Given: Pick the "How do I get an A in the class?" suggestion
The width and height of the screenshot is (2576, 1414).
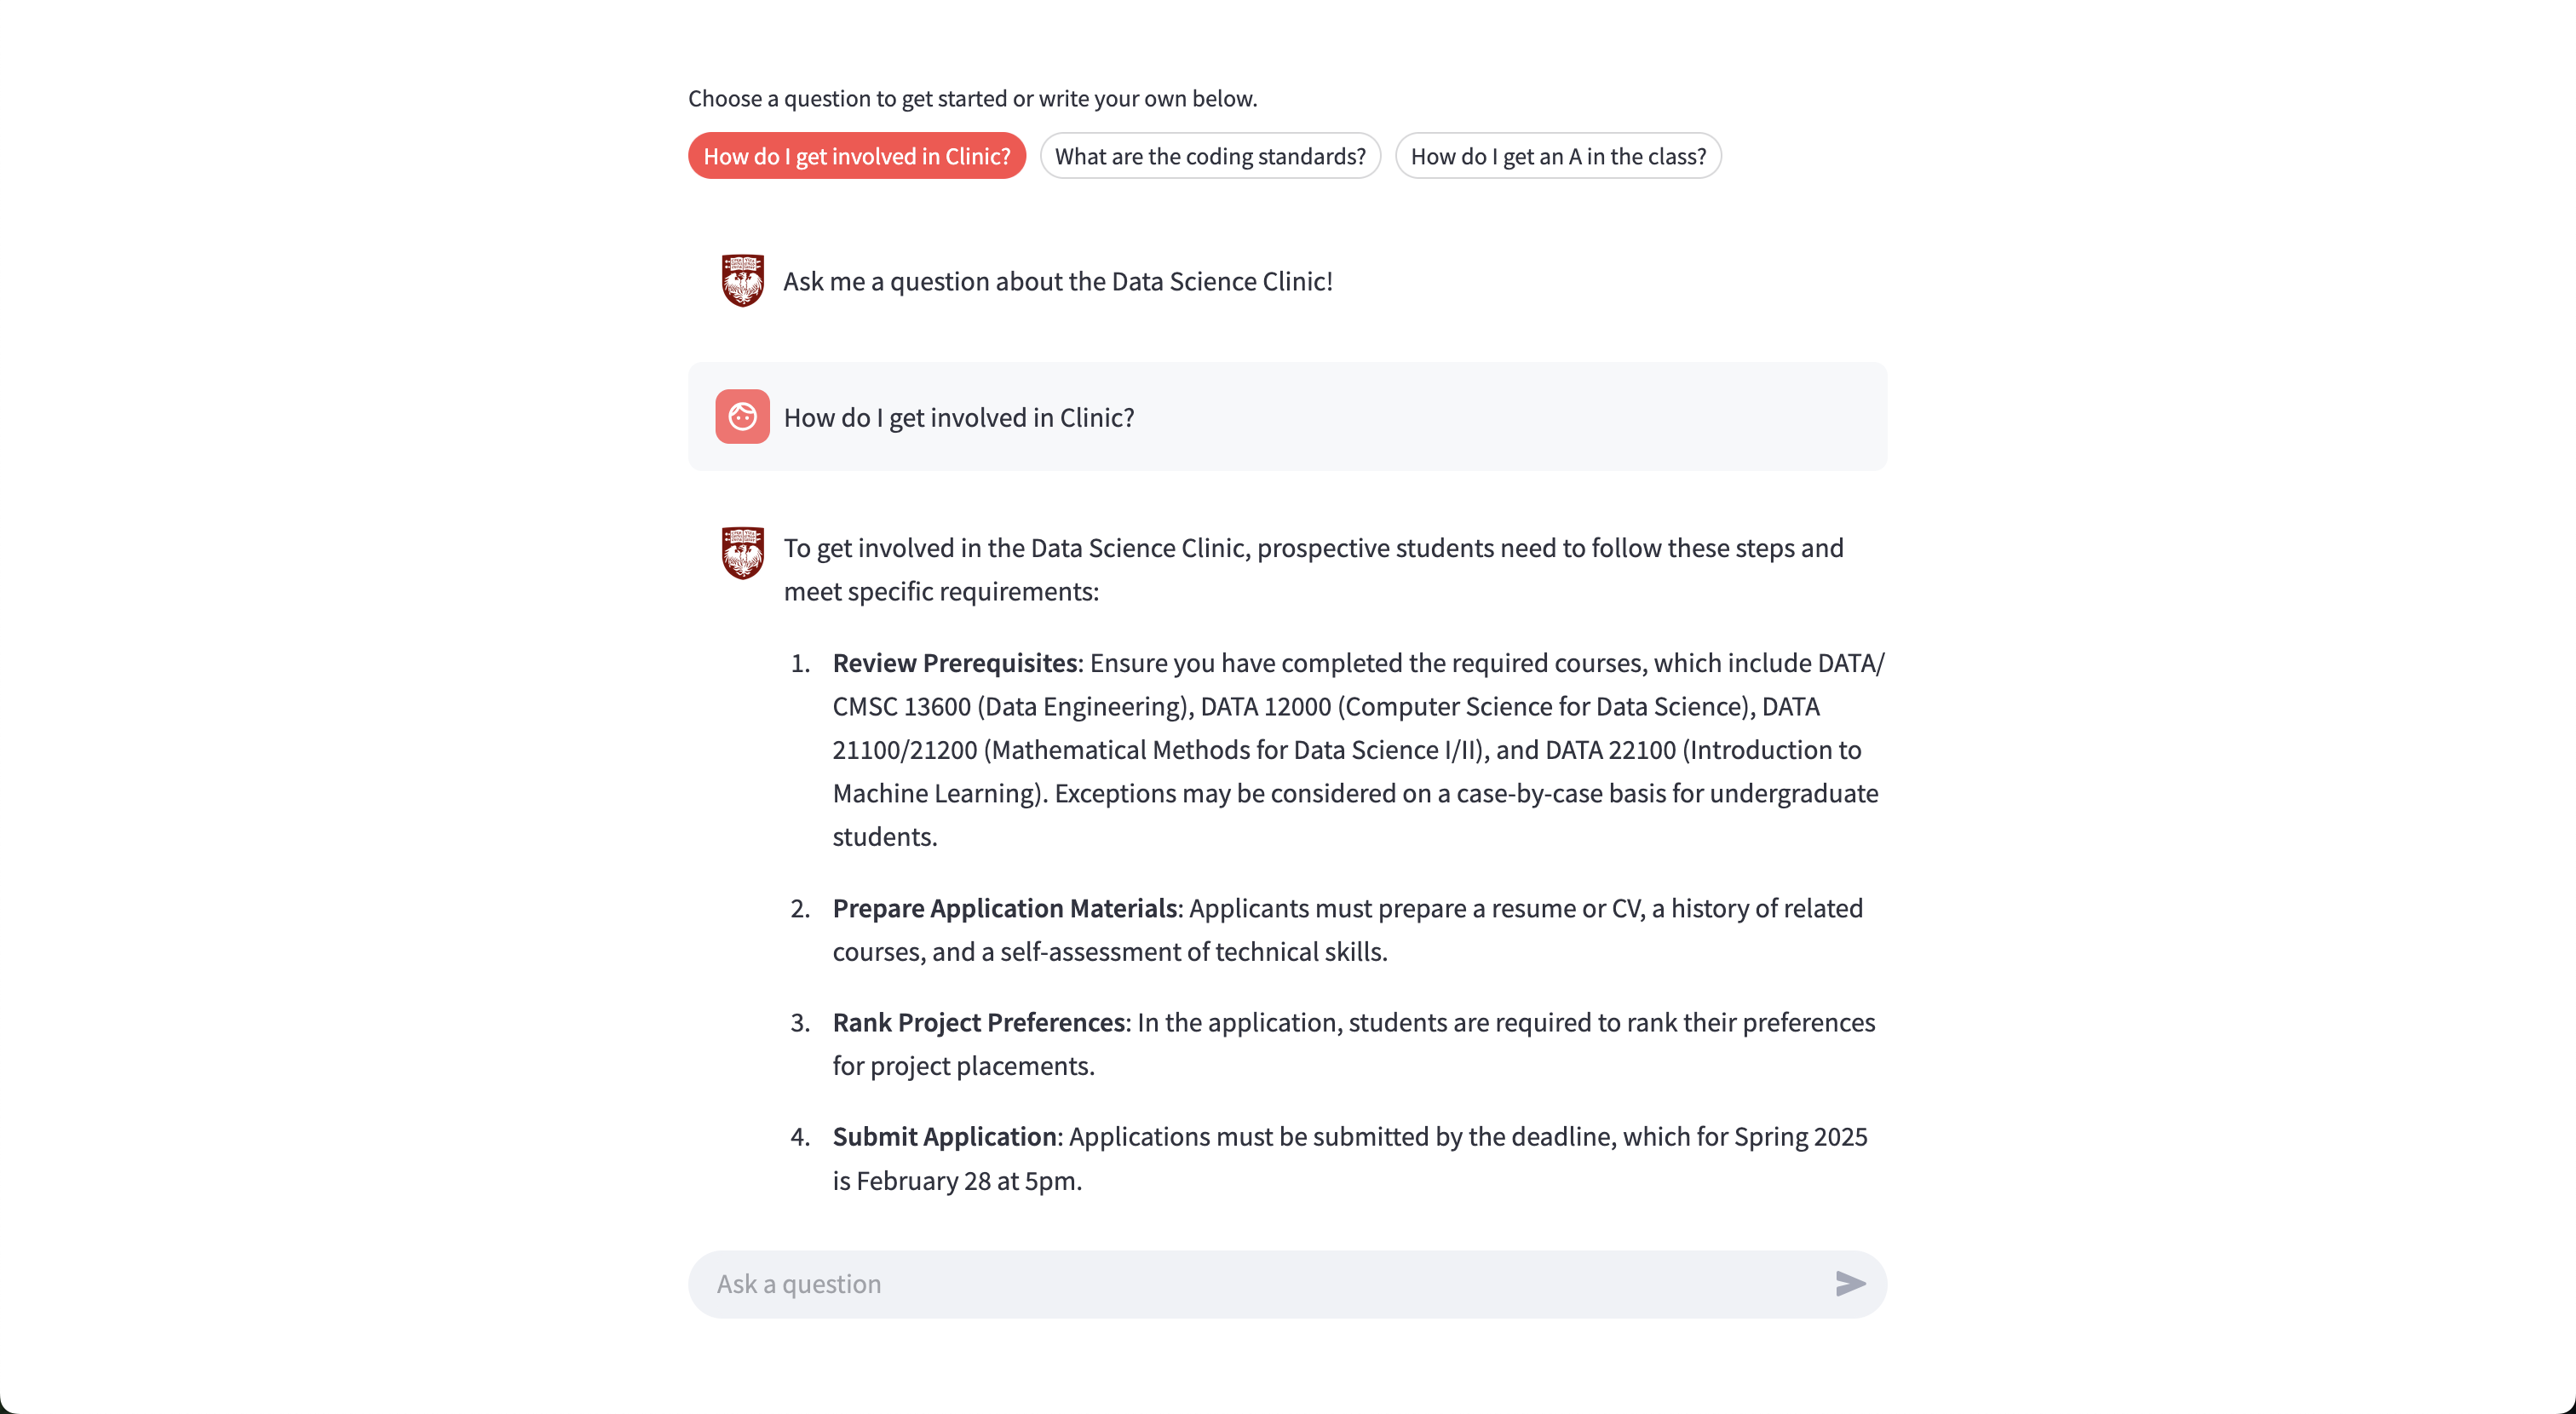Looking at the screenshot, I should coord(1557,156).
